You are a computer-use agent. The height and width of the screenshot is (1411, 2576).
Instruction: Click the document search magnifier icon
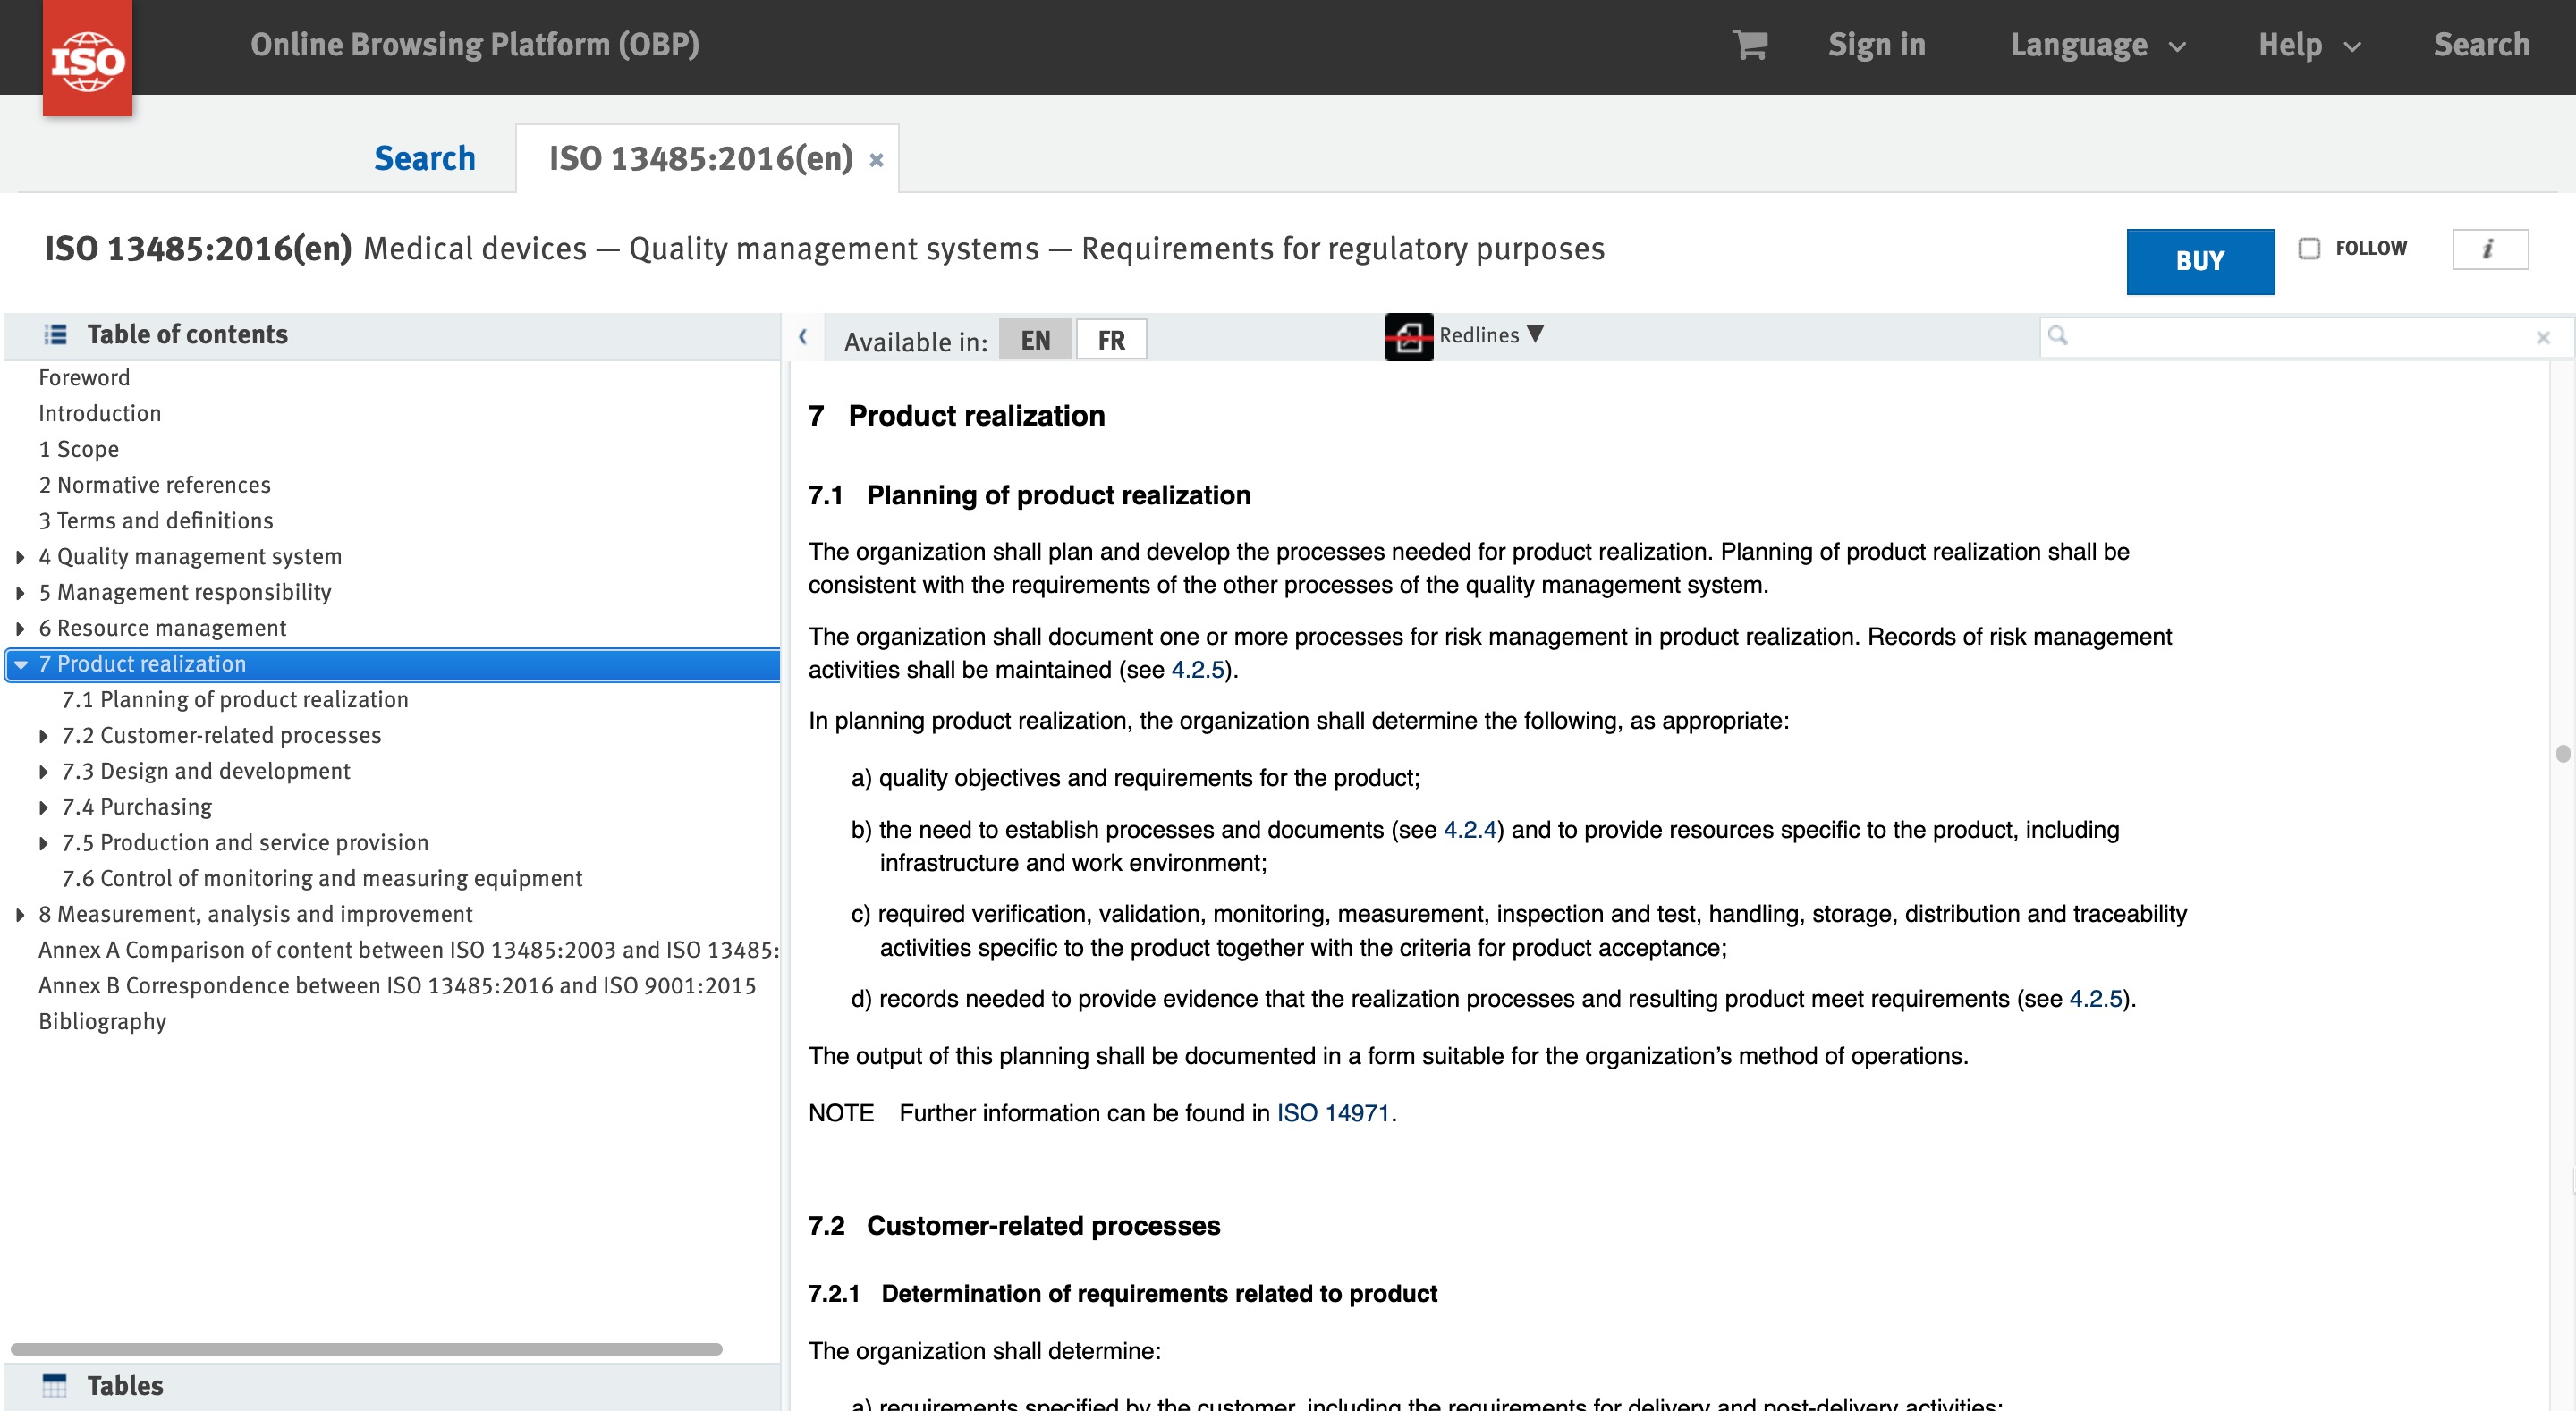pyautogui.click(x=2057, y=335)
